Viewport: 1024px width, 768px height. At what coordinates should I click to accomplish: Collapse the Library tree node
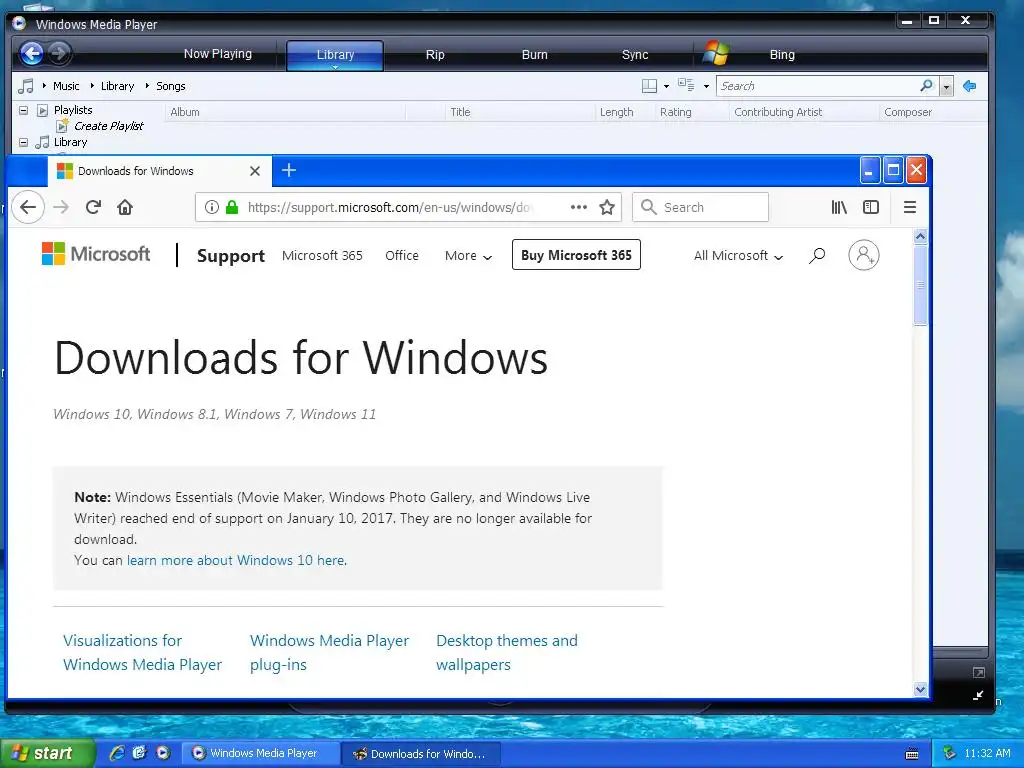[24, 142]
